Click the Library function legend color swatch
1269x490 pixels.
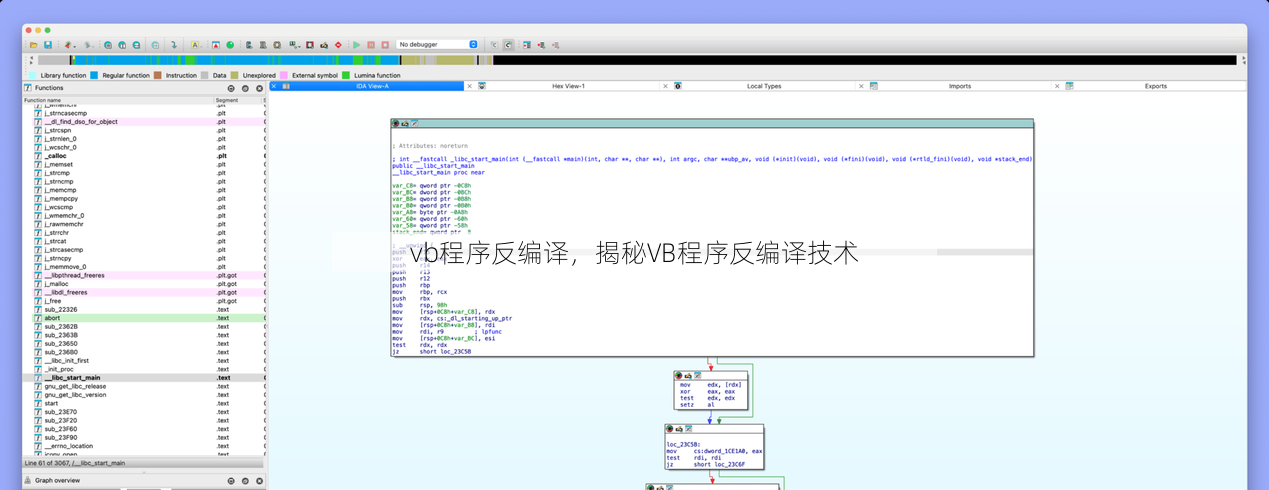(x=33, y=75)
